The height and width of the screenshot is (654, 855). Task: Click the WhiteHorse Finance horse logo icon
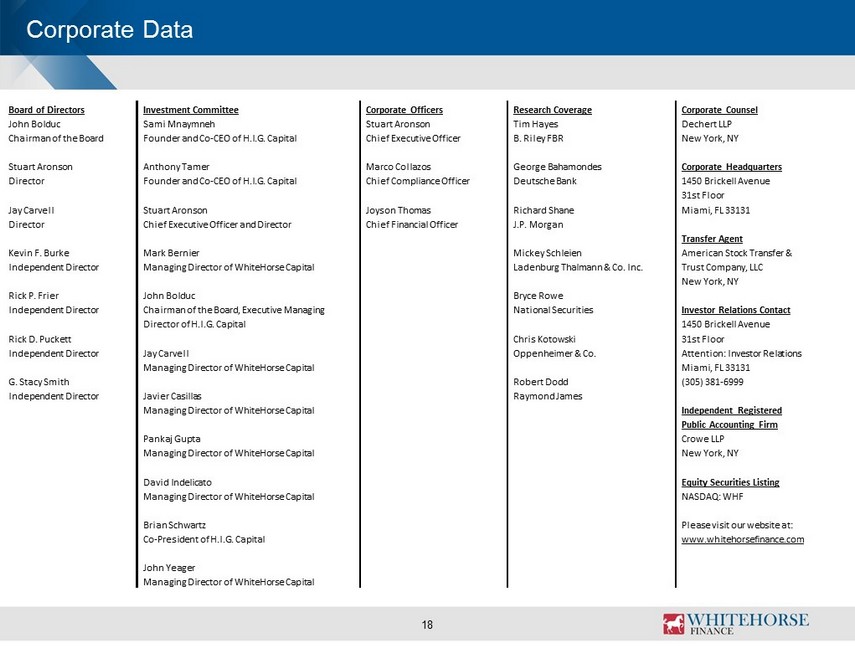[x=673, y=623]
